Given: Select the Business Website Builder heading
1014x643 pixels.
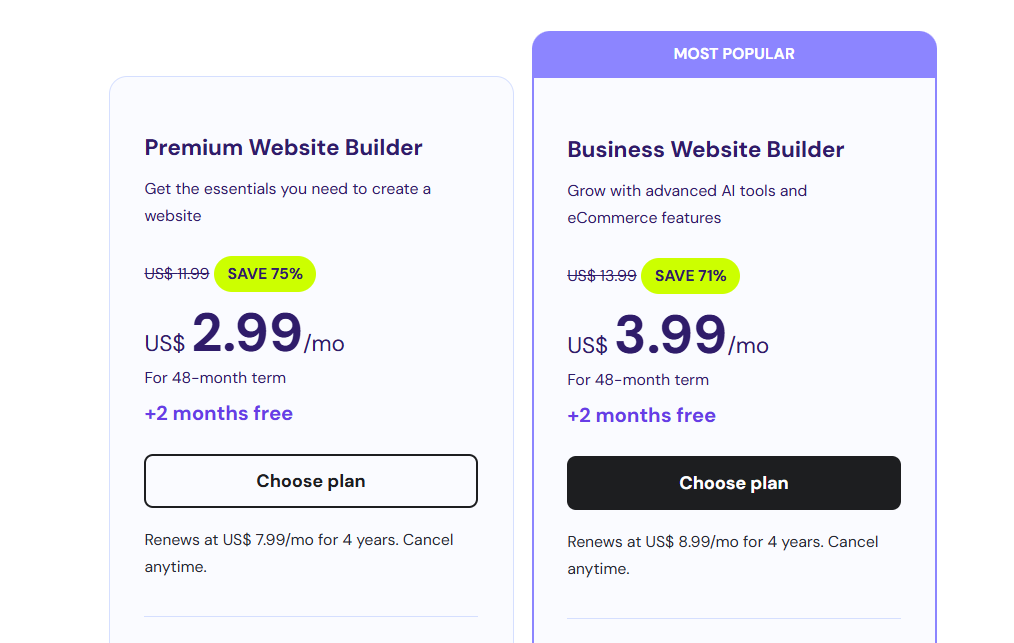Looking at the screenshot, I should click(706, 149).
